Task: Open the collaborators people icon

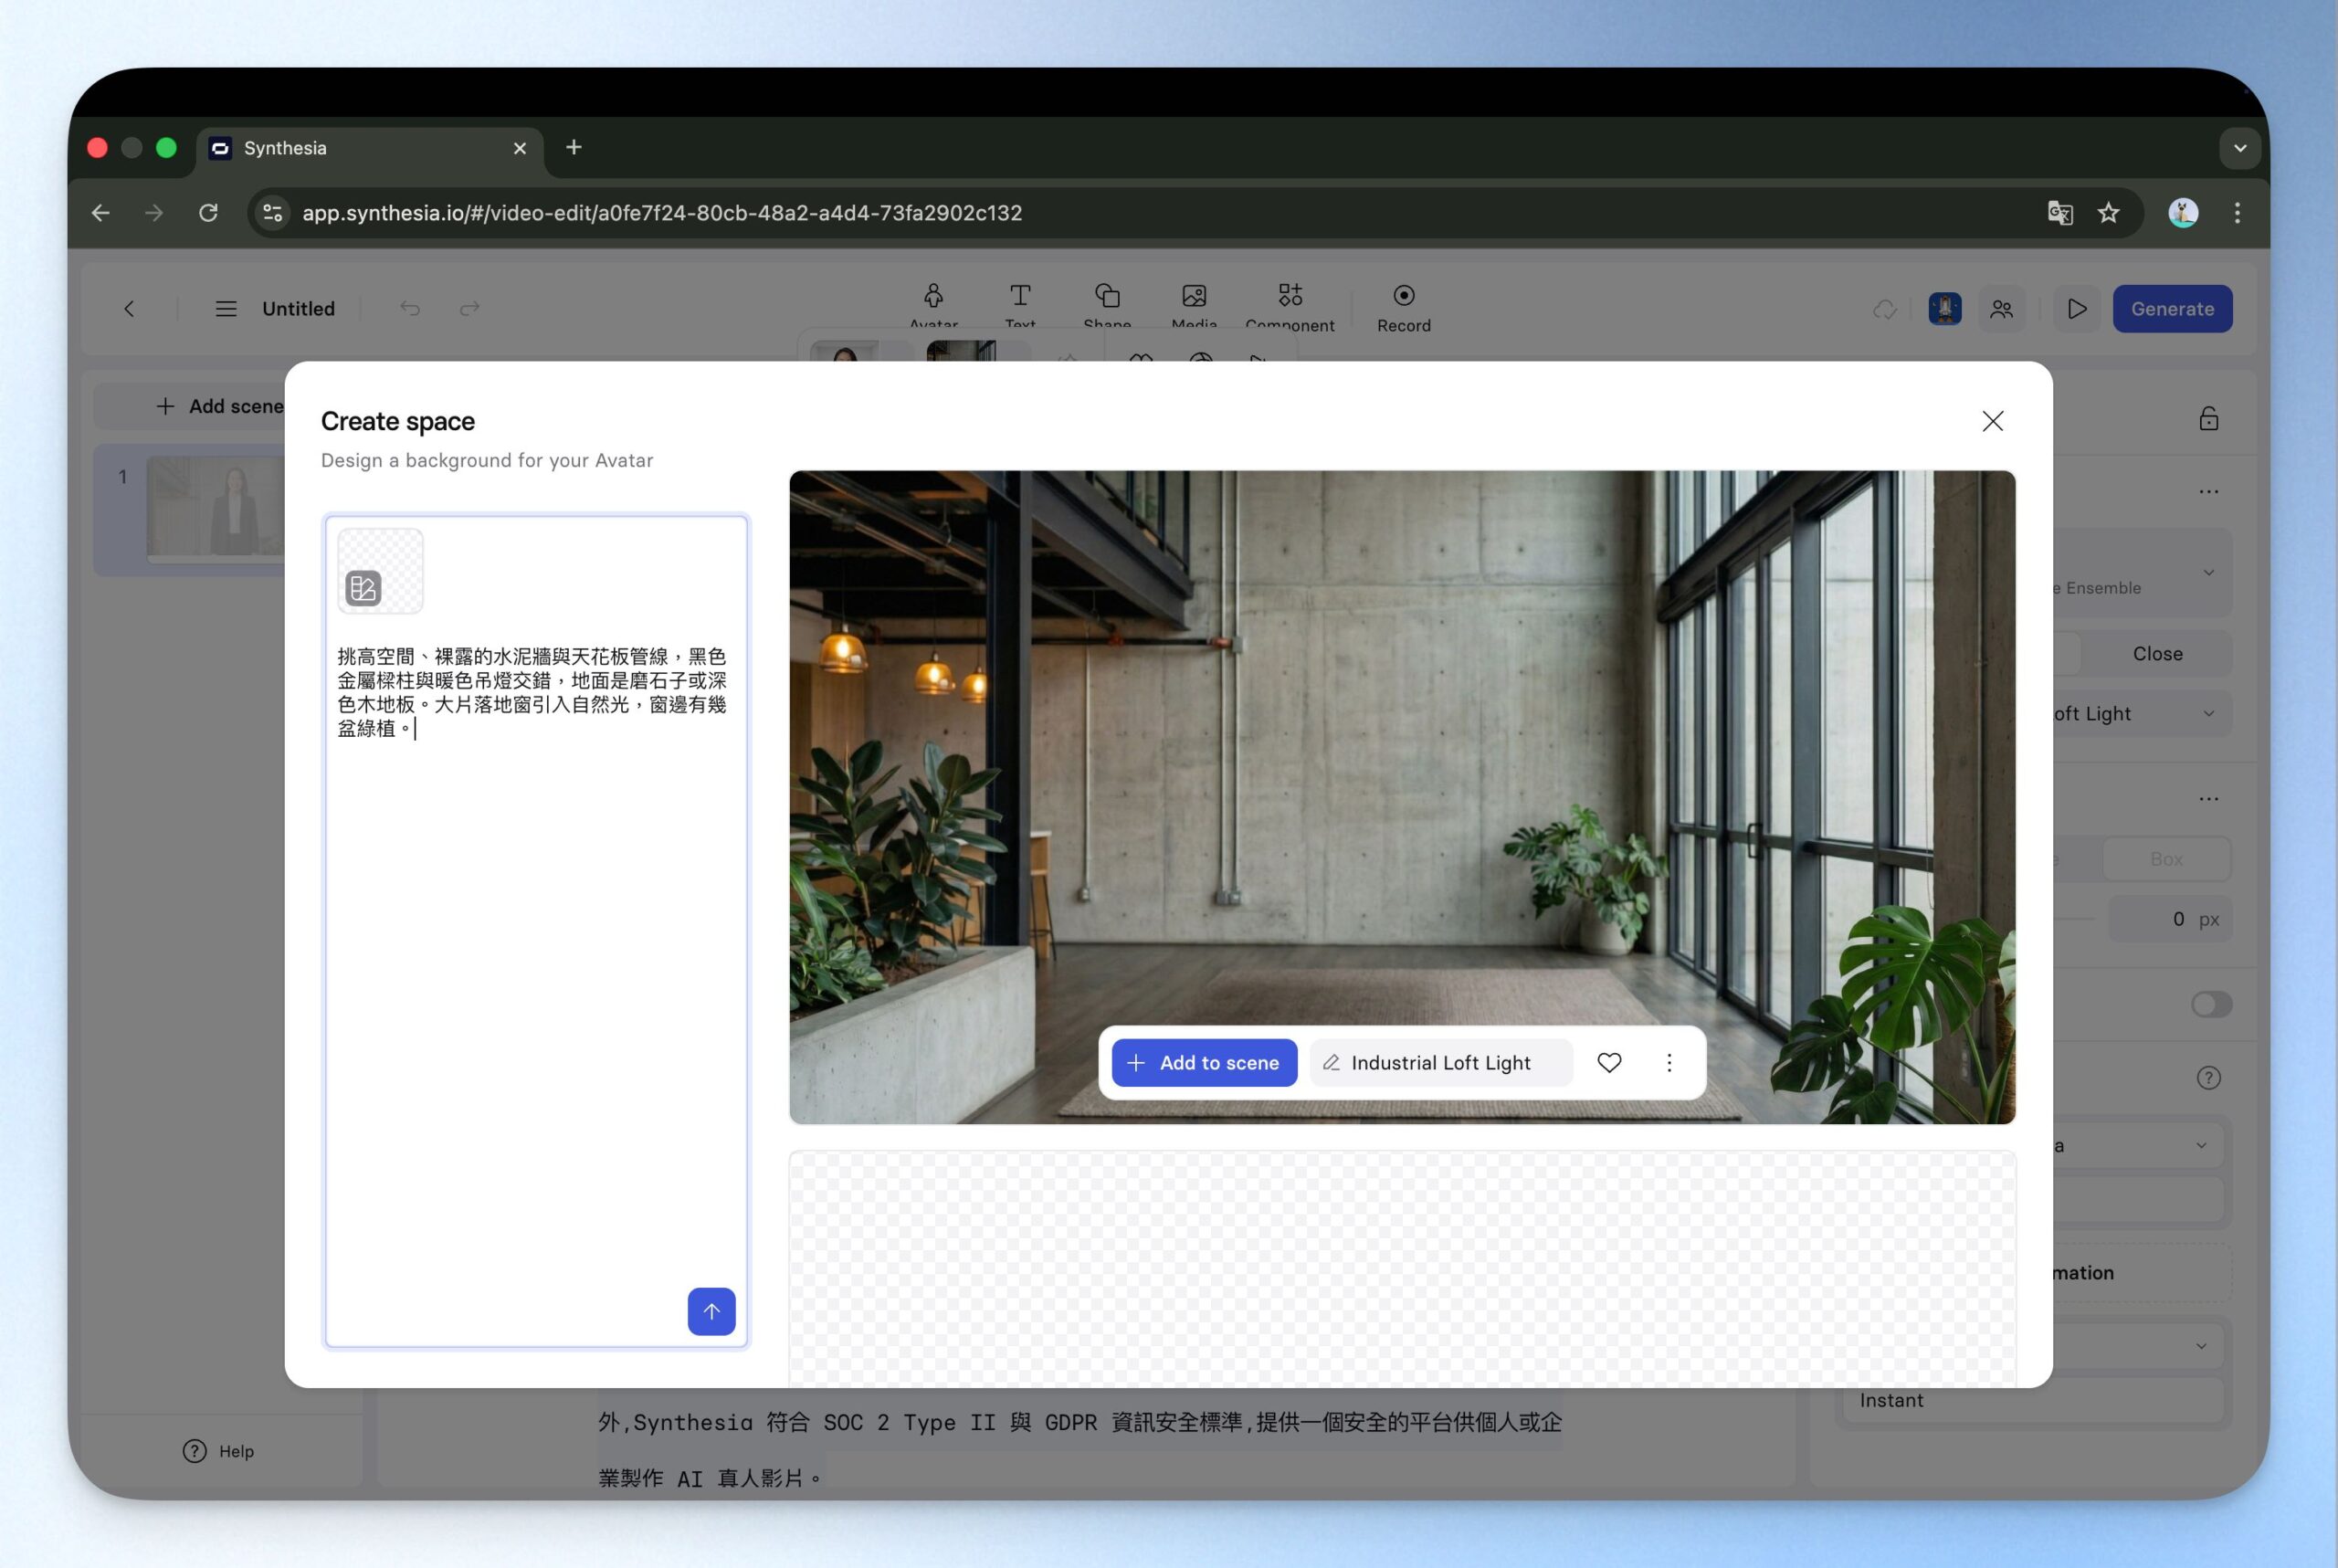Action: pos(2001,309)
